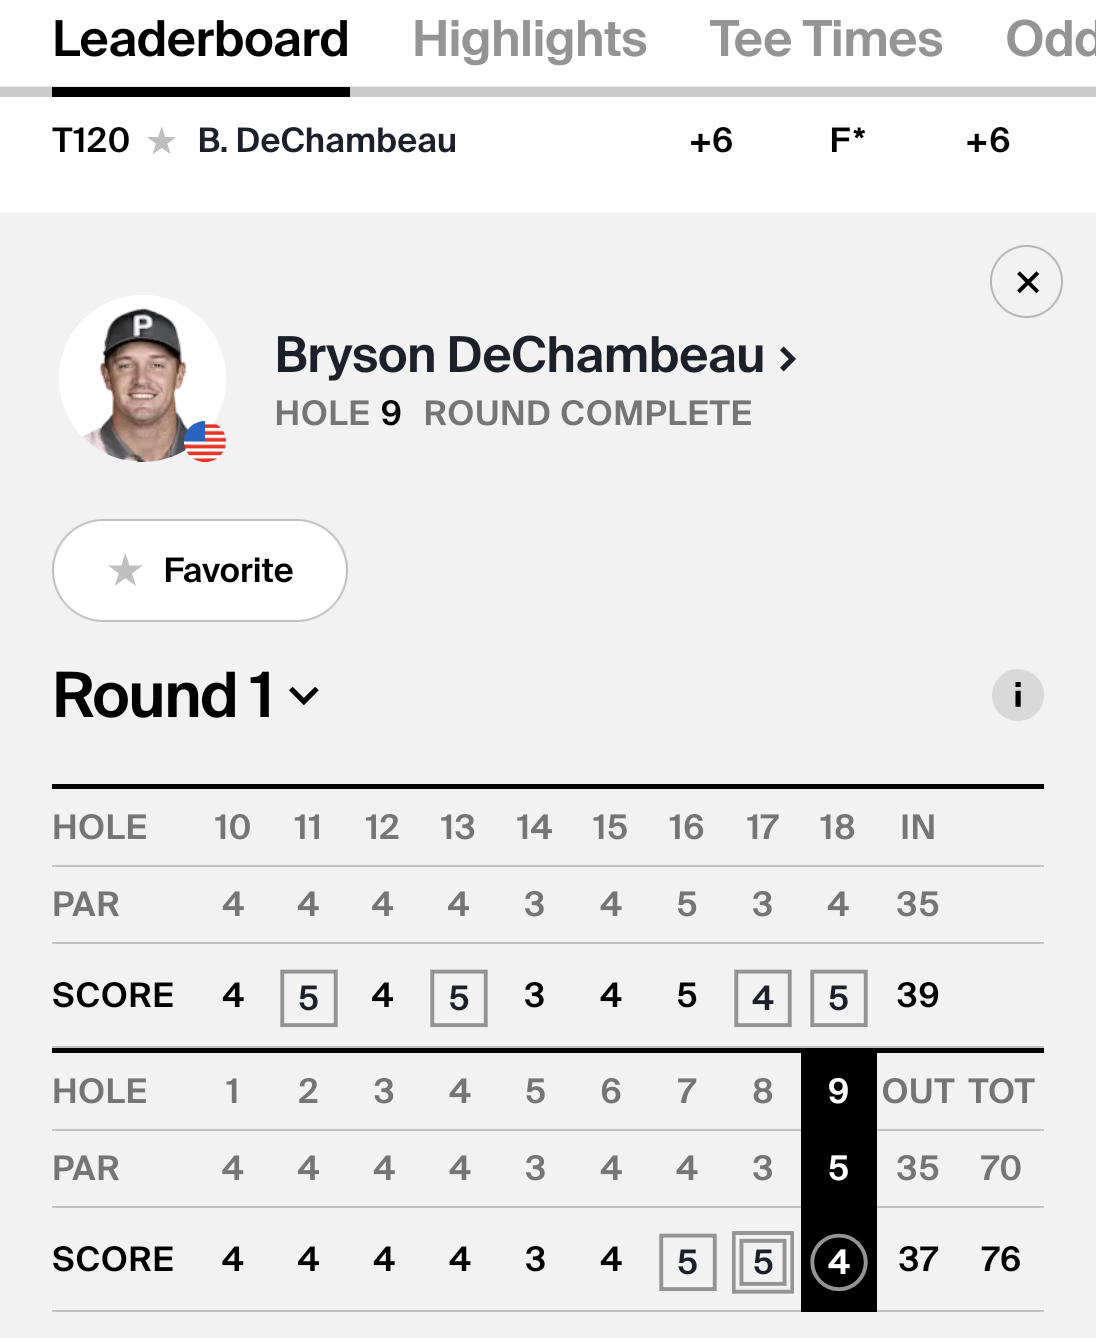The height and width of the screenshot is (1338, 1096).
Task: Switch to the Highlights tab
Action: (529, 40)
